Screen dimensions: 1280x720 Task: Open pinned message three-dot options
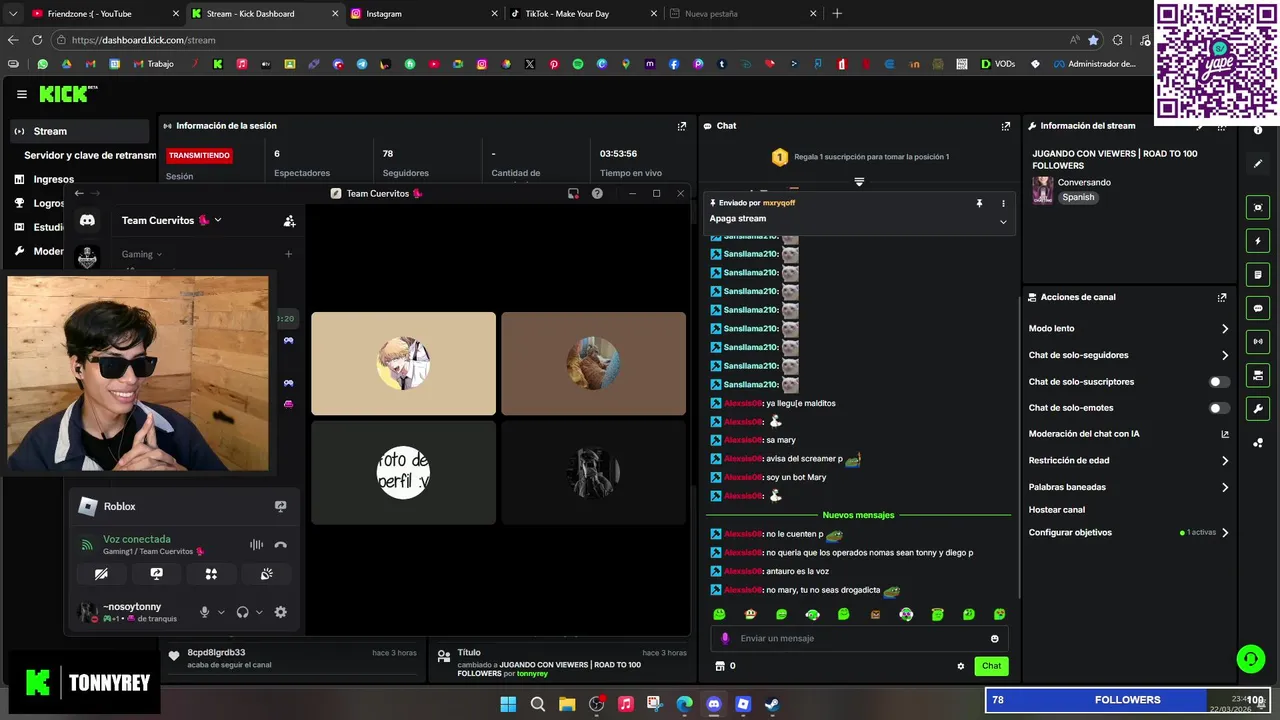tap(1003, 203)
